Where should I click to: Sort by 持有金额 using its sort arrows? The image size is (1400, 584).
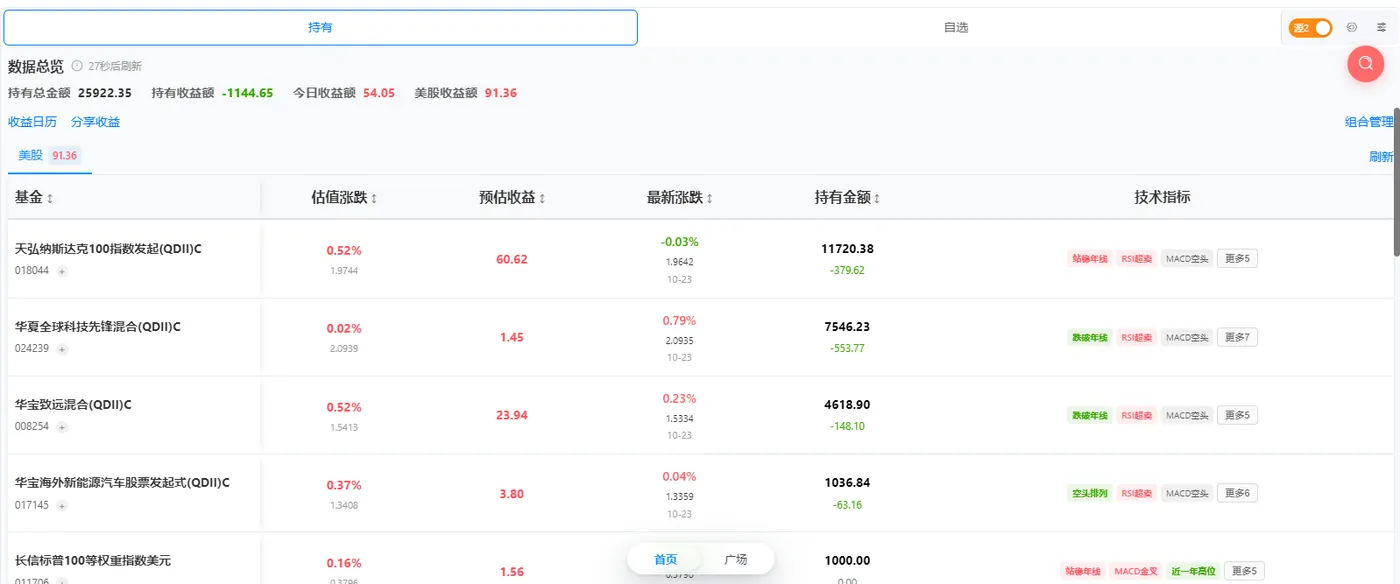(x=877, y=198)
